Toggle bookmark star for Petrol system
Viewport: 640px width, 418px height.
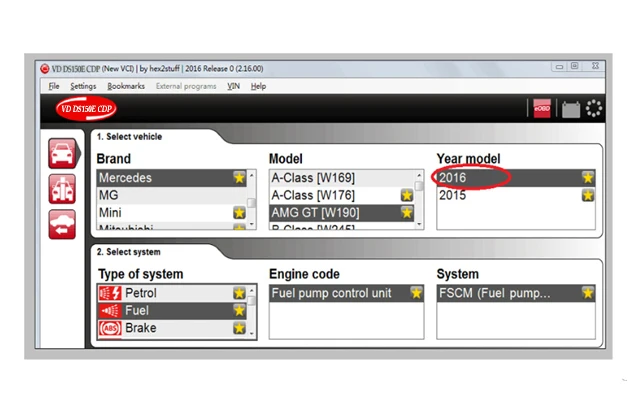(x=239, y=293)
